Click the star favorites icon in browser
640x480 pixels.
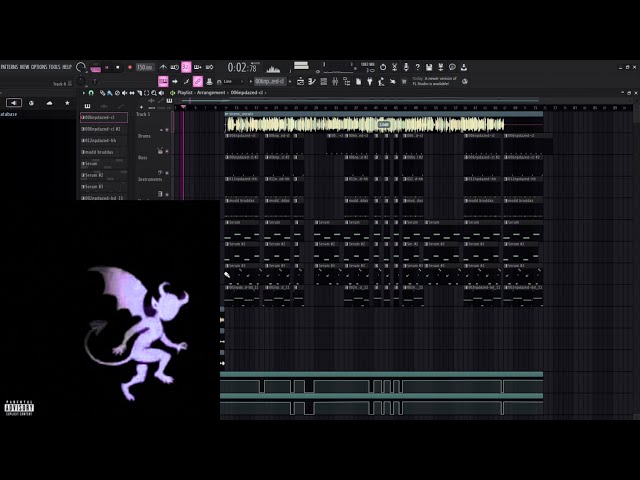click(67, 103)
